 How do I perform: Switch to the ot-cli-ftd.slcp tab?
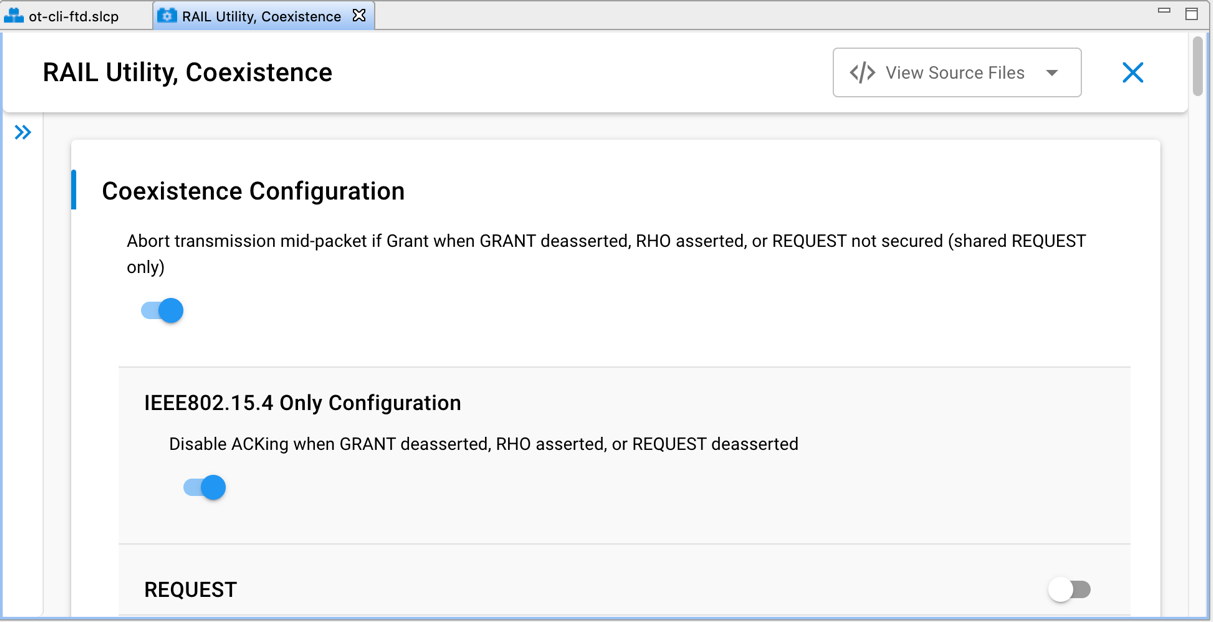pyautogui.click(x=73, y=16)
